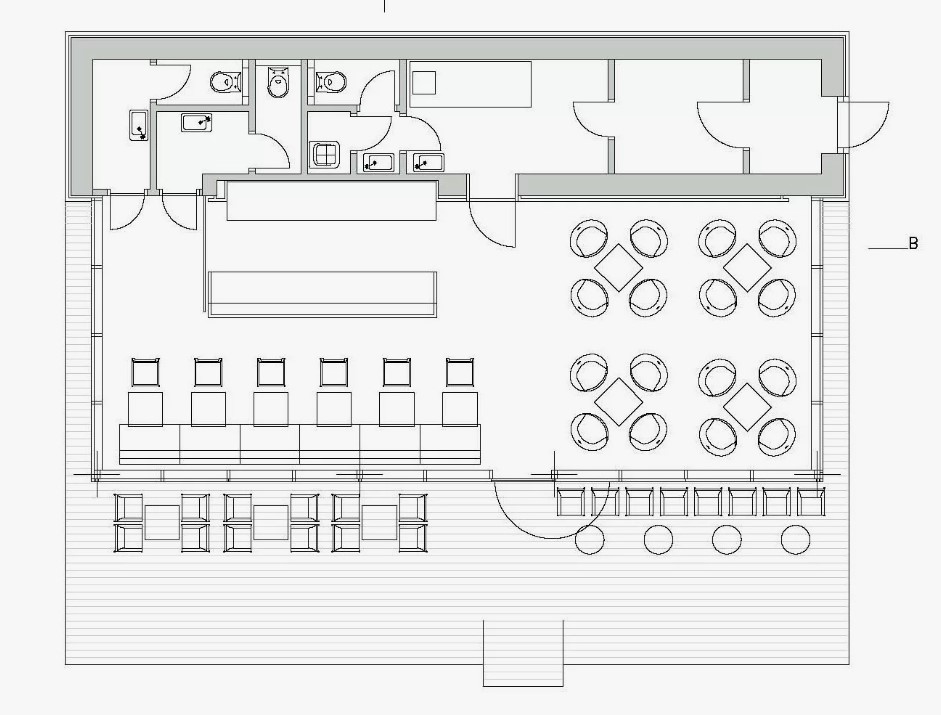Click the leftmost outdoor square table

pyautogui.click(x=163, y=523)
